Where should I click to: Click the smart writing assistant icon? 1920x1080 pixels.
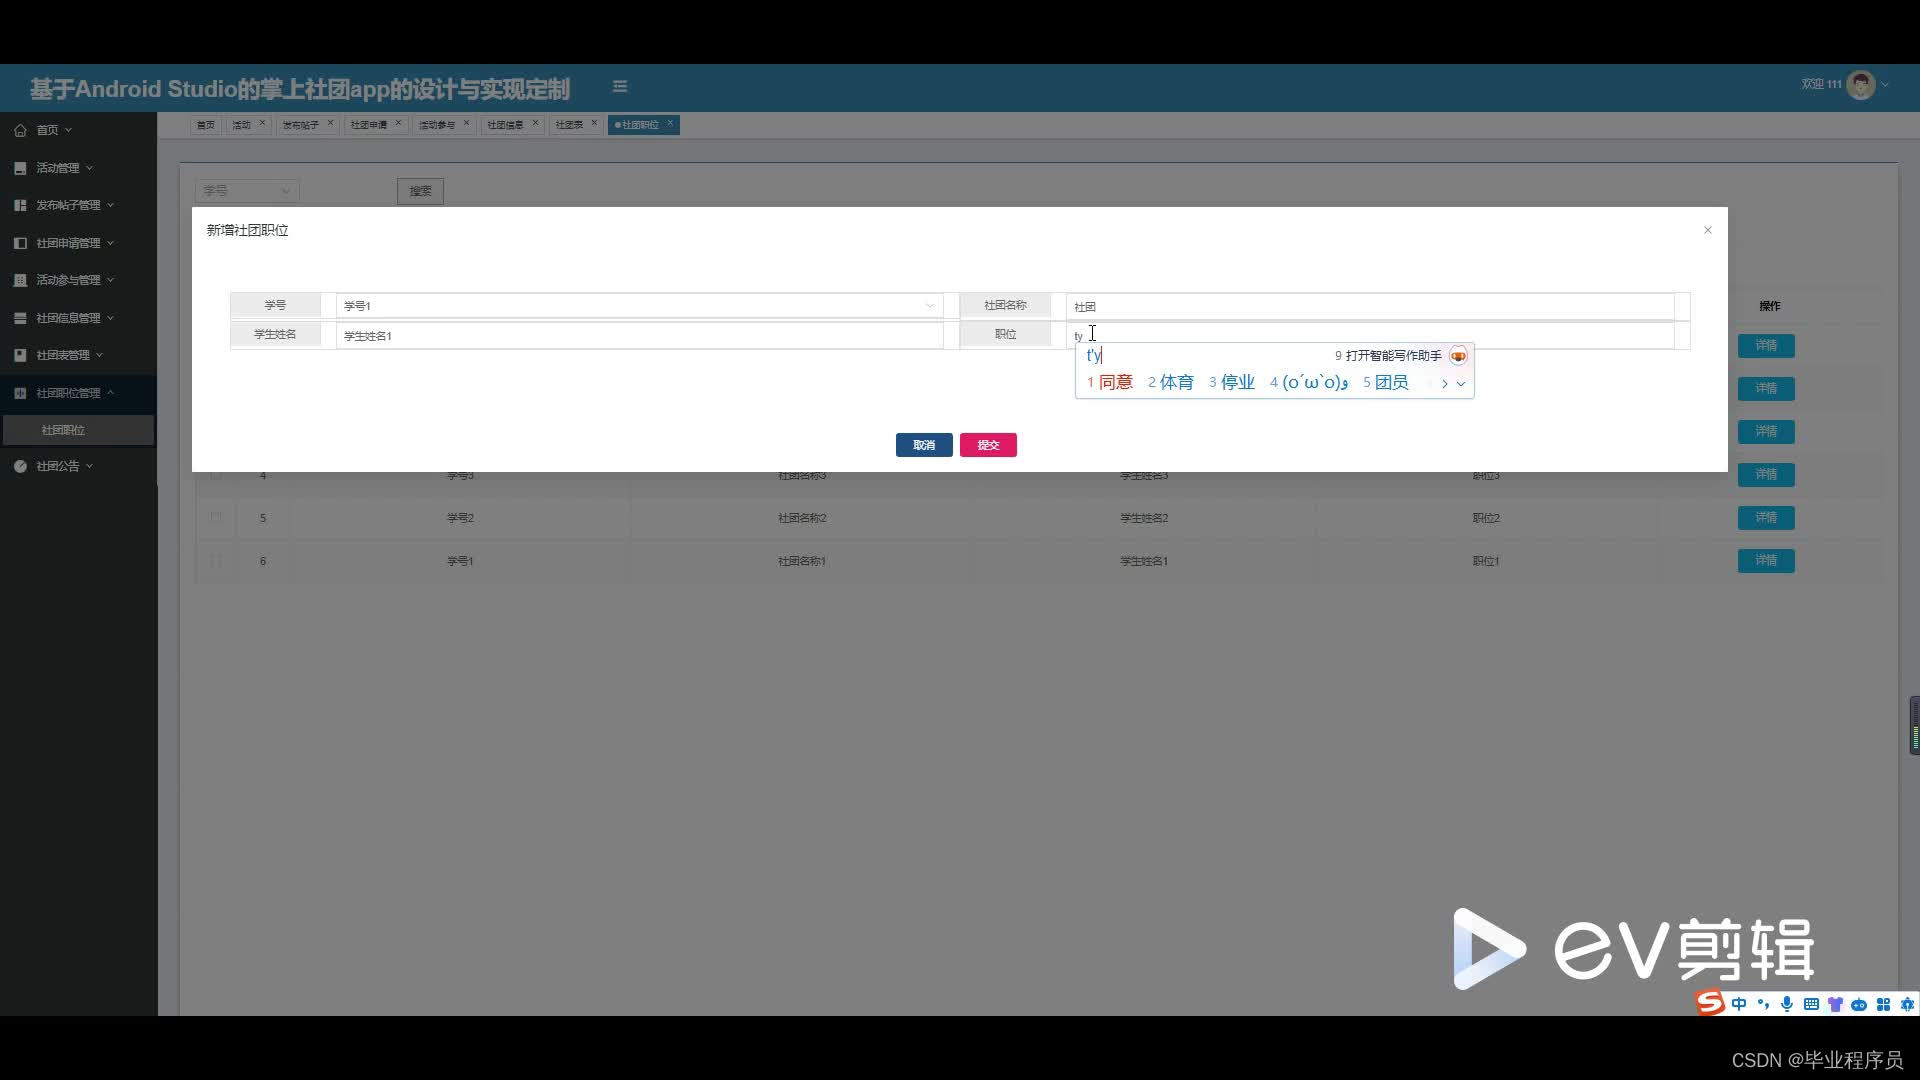tap(1458, 356)
